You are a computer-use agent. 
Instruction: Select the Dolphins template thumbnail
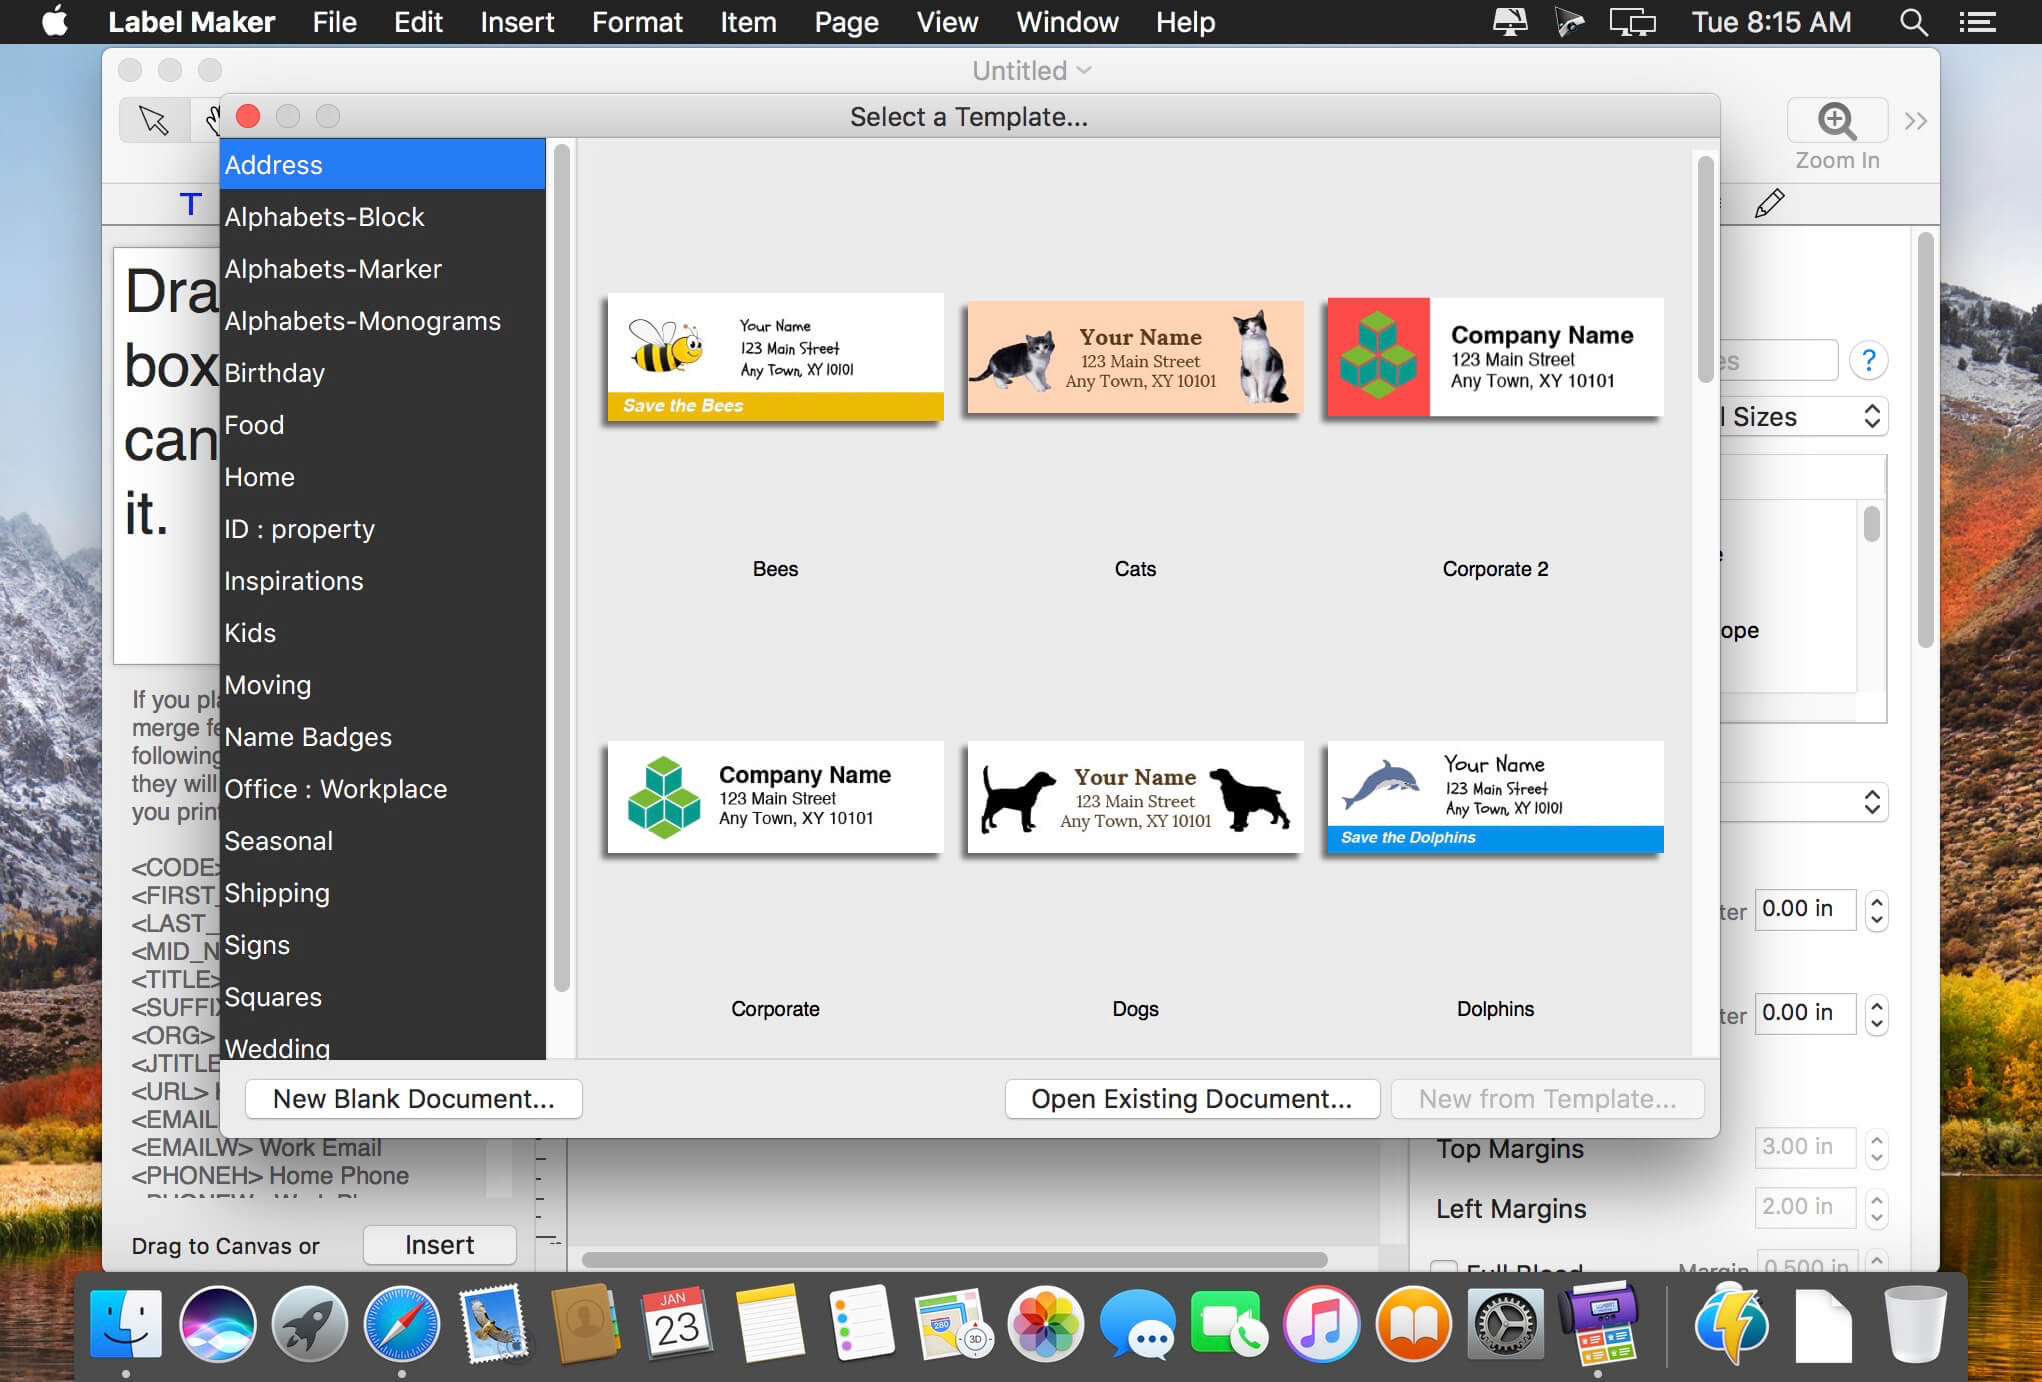[1495, 797]
